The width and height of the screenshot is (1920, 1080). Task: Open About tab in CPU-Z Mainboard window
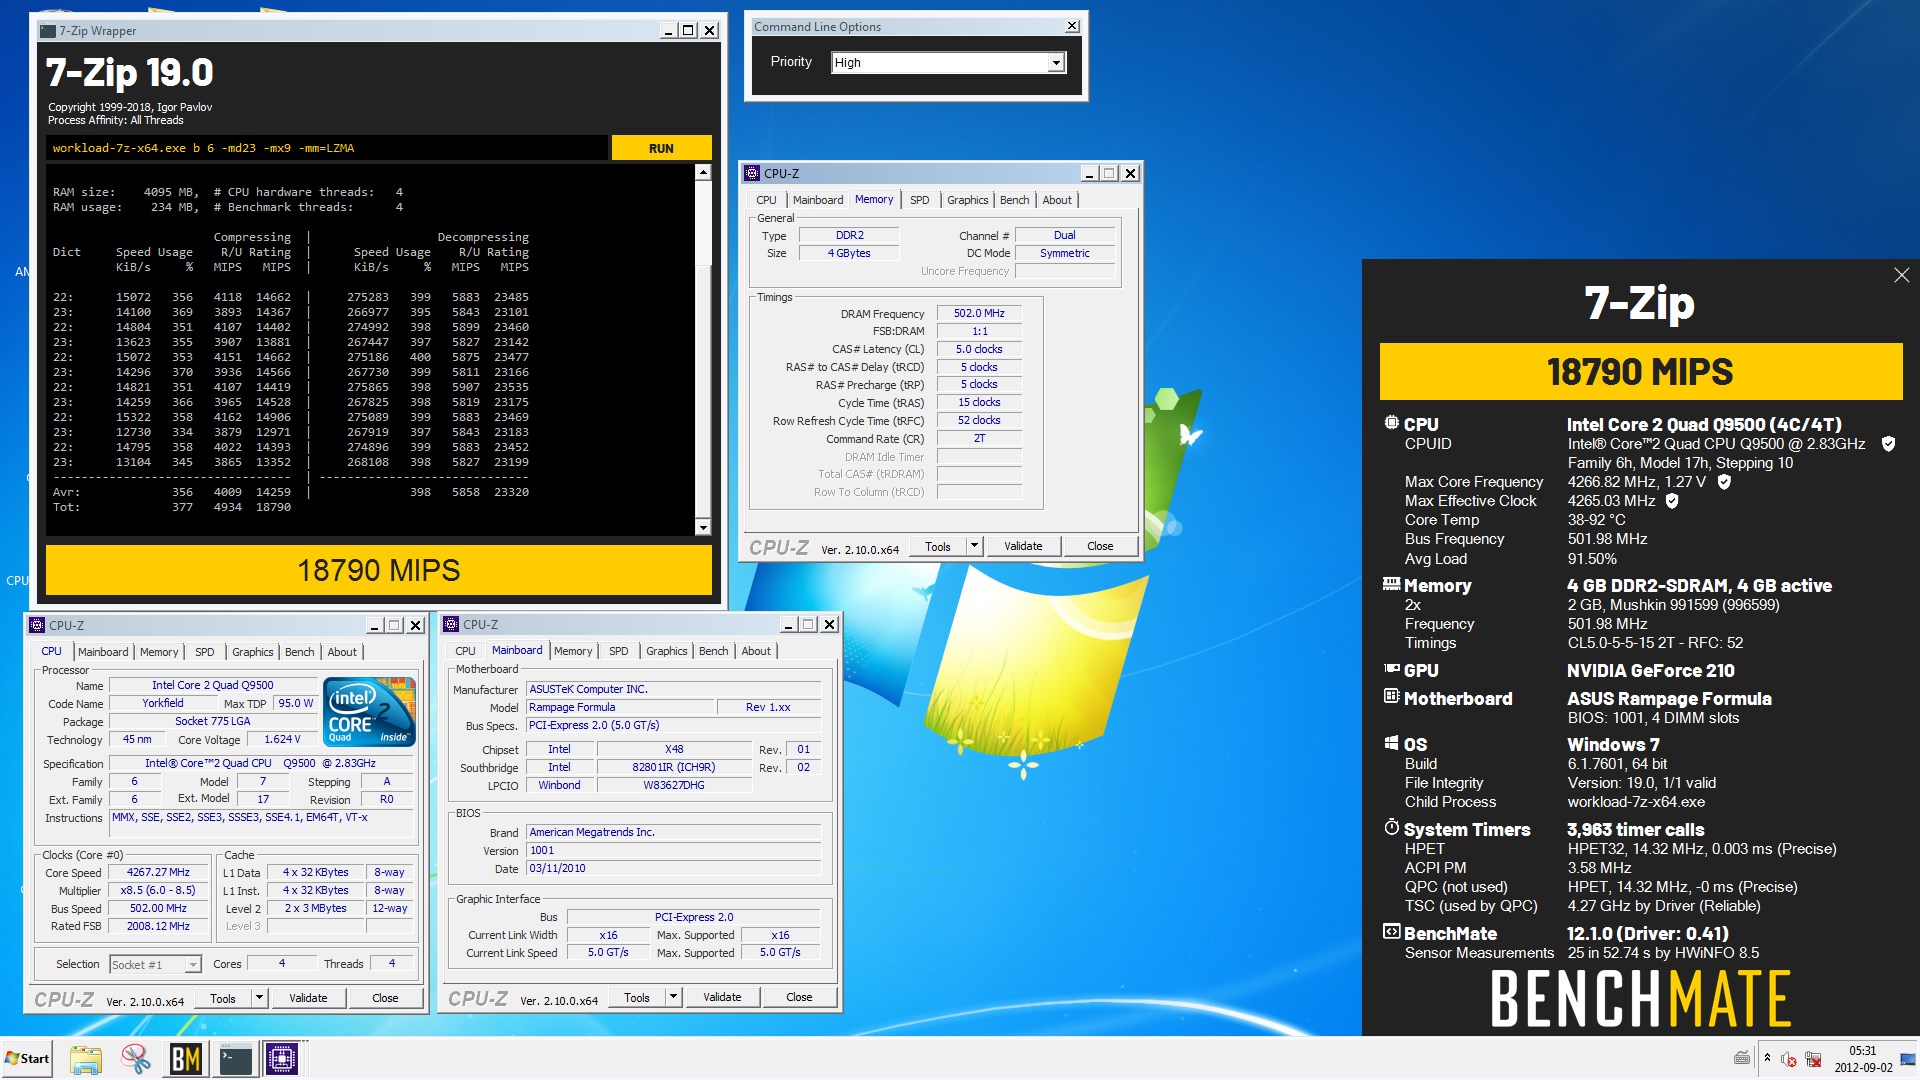[x=756, y=651]
